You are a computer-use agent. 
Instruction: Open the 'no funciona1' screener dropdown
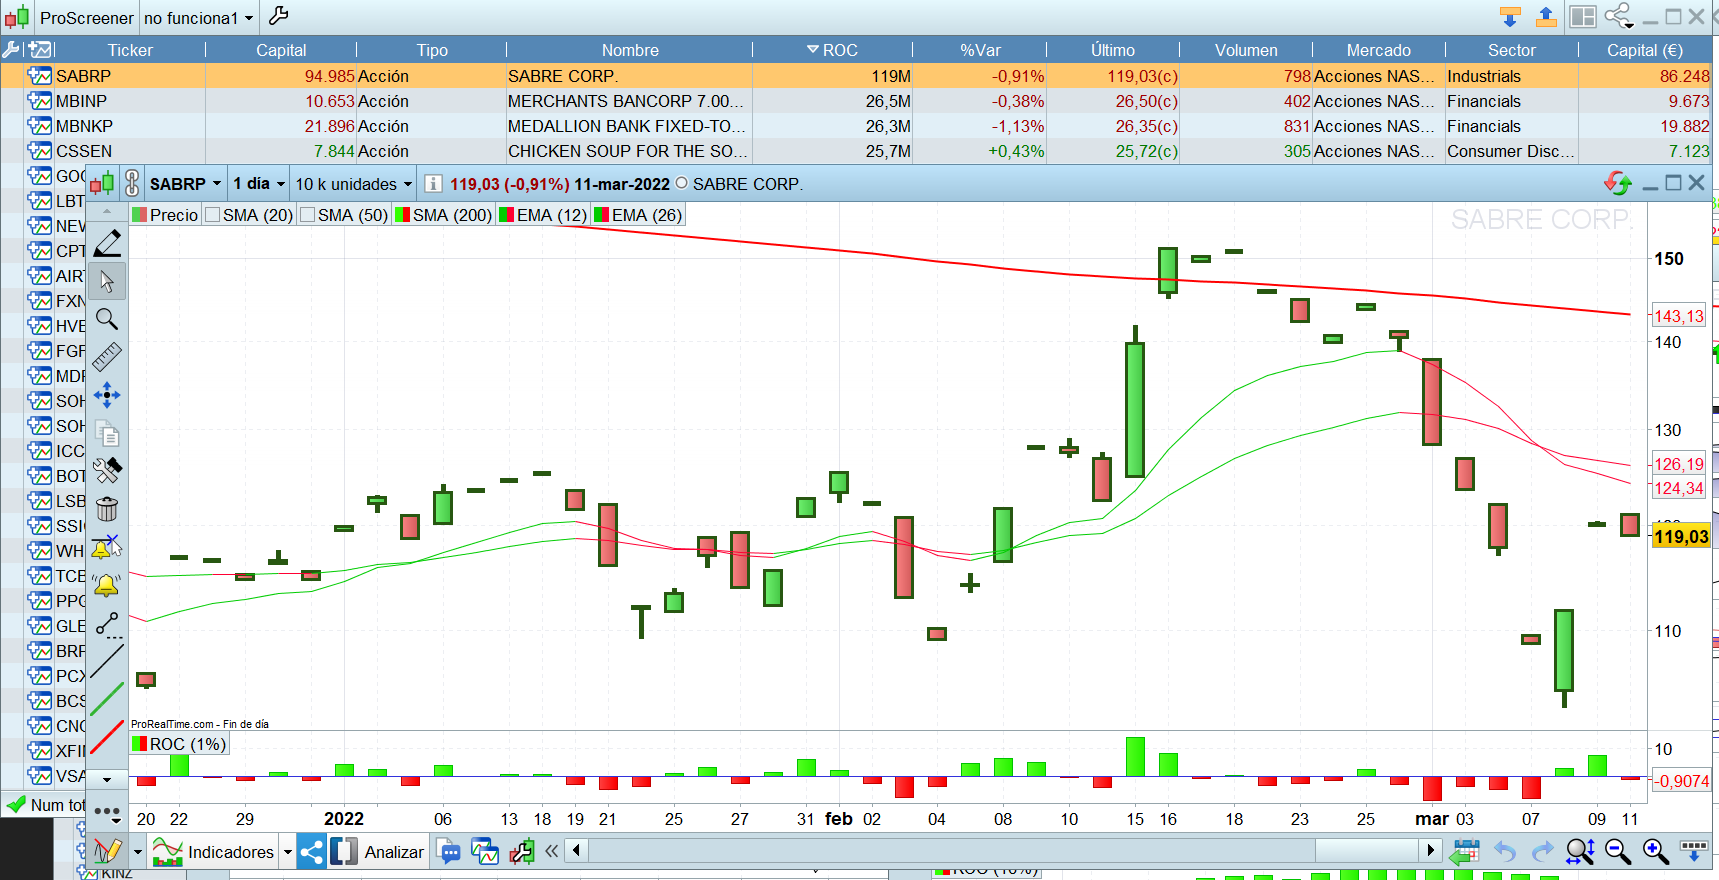coord(198,17)
